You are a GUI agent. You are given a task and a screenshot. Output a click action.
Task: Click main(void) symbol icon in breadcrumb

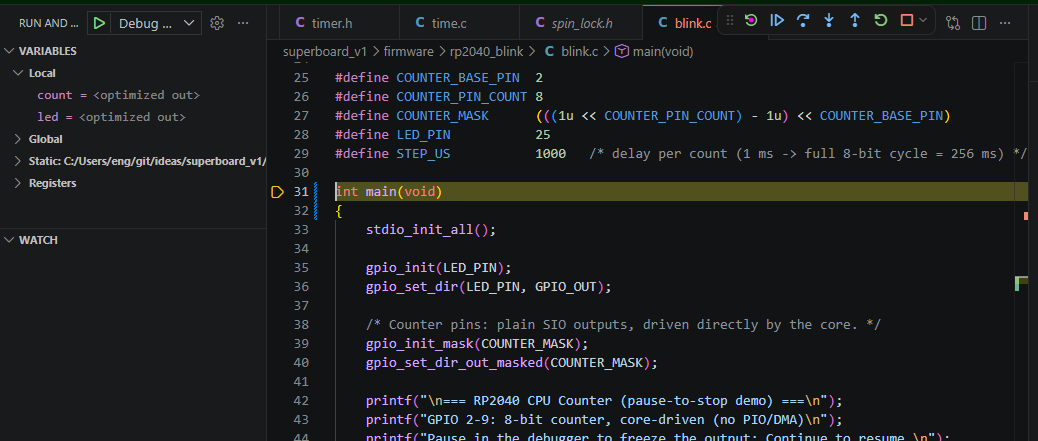[x=622, y=51]
